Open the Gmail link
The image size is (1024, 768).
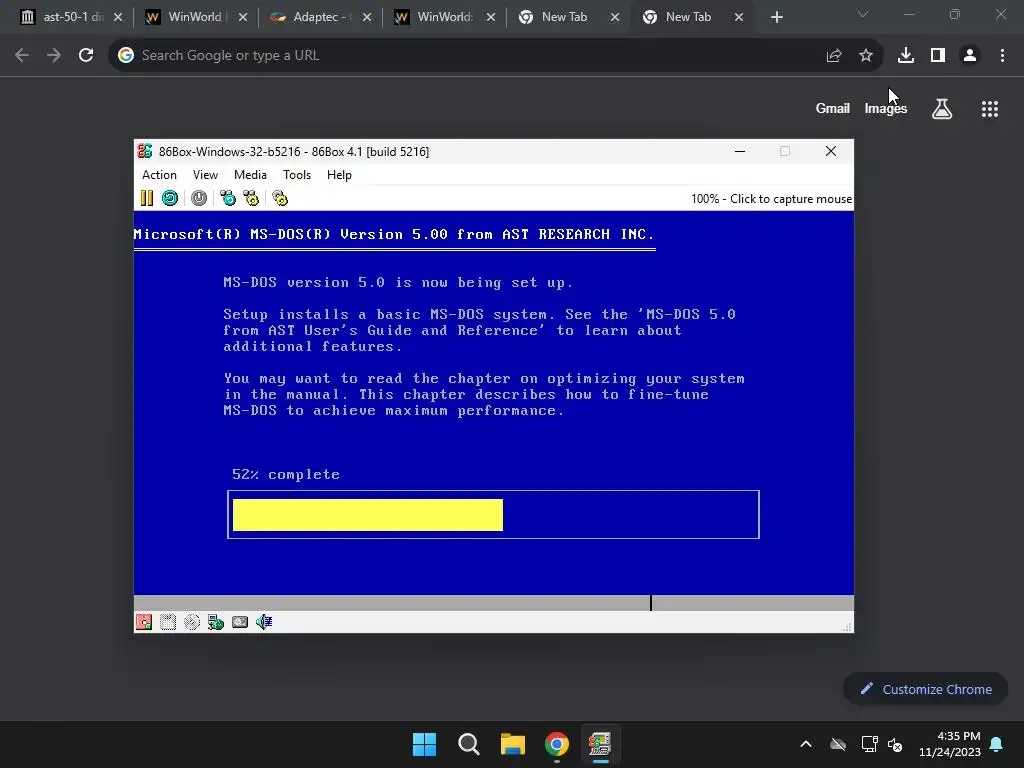[833, 108]
